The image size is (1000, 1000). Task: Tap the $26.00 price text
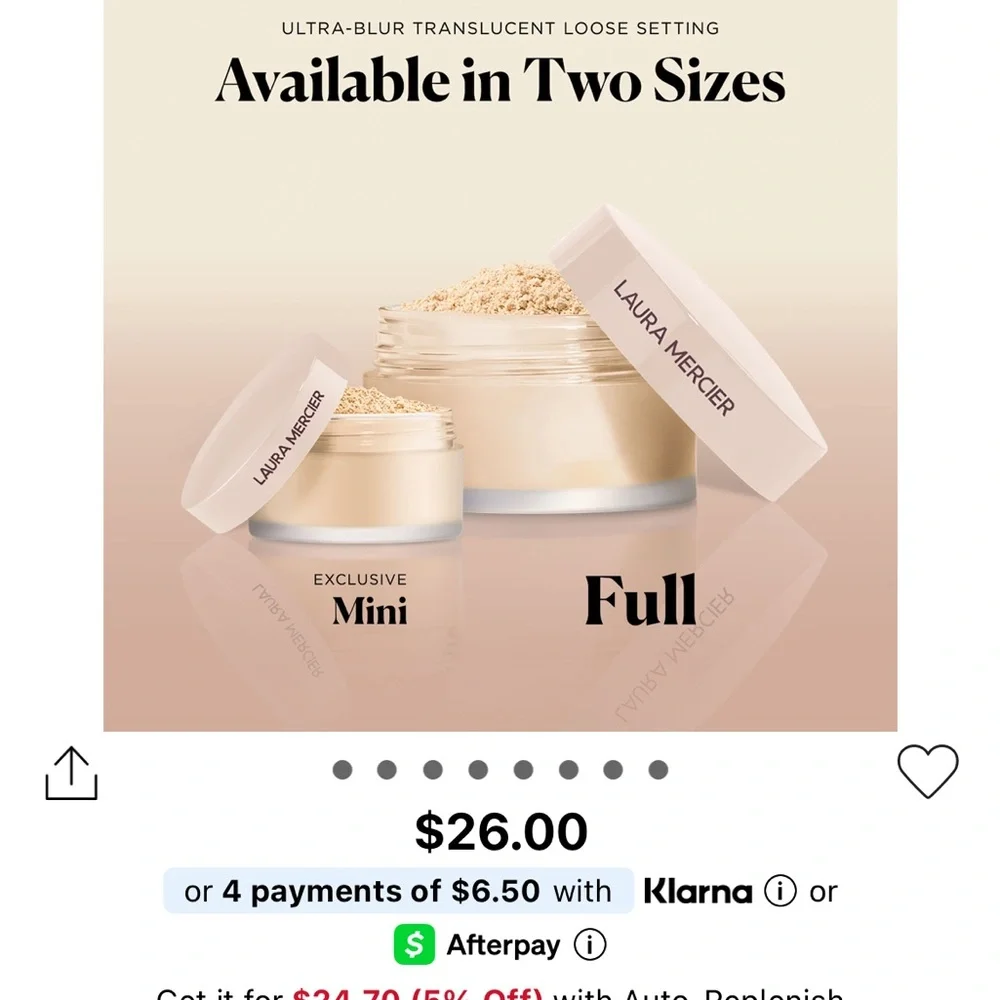[501, 832]
